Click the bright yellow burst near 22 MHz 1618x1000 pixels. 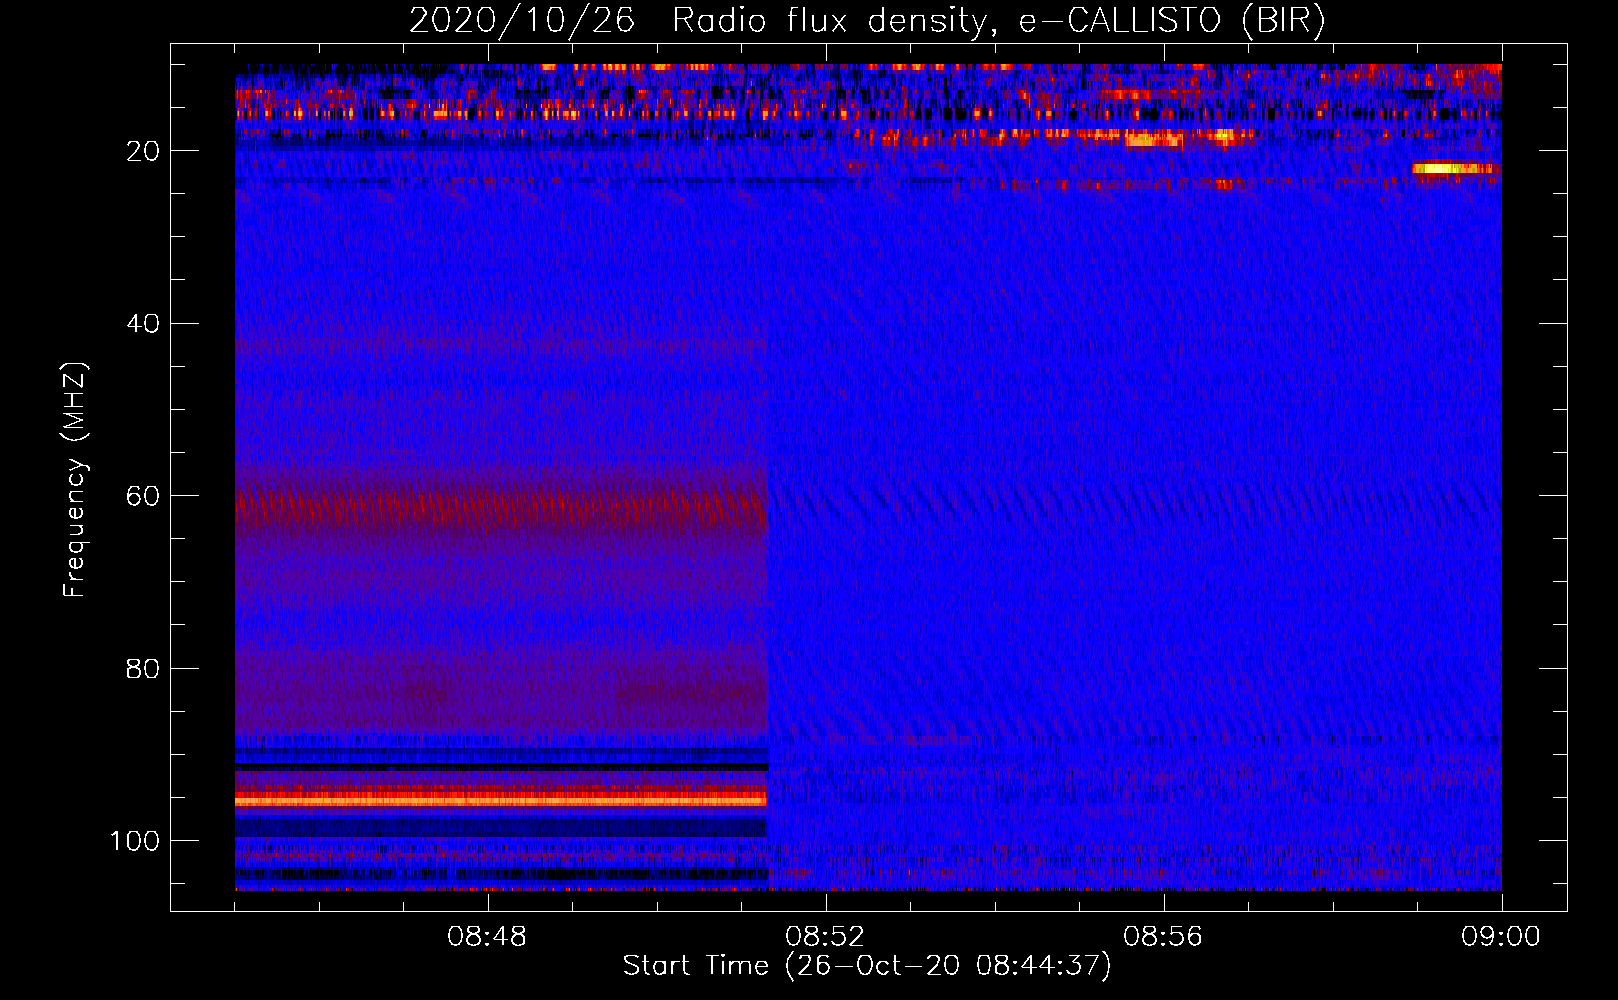tap(1455, 169)
